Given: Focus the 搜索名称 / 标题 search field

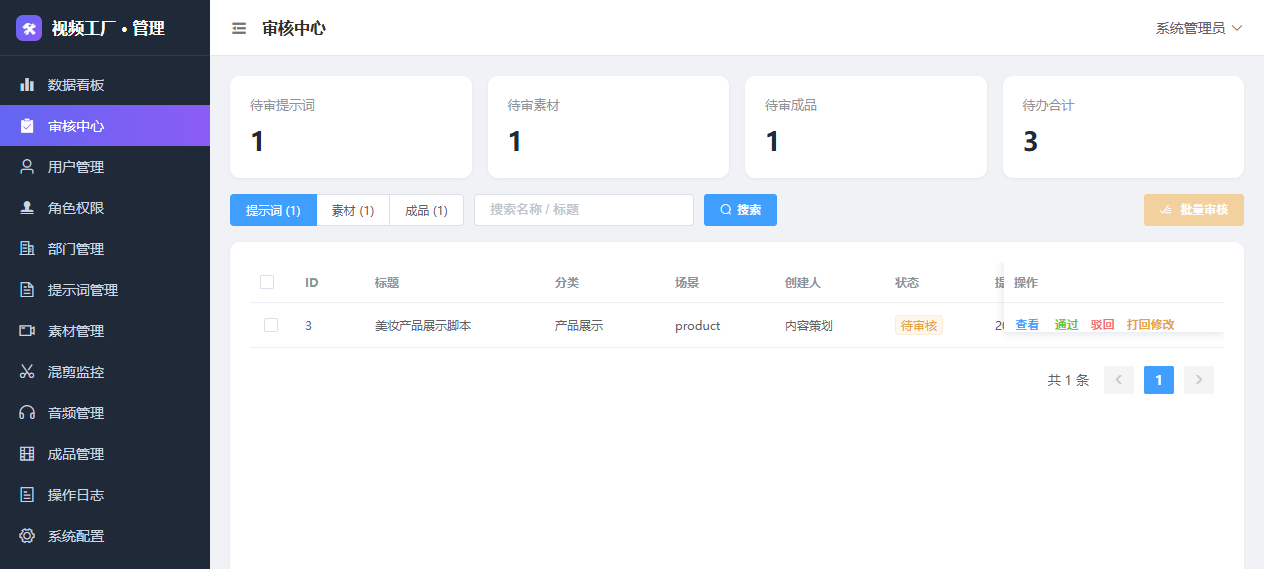Looking at the screenshot, I should pos(584,210).
